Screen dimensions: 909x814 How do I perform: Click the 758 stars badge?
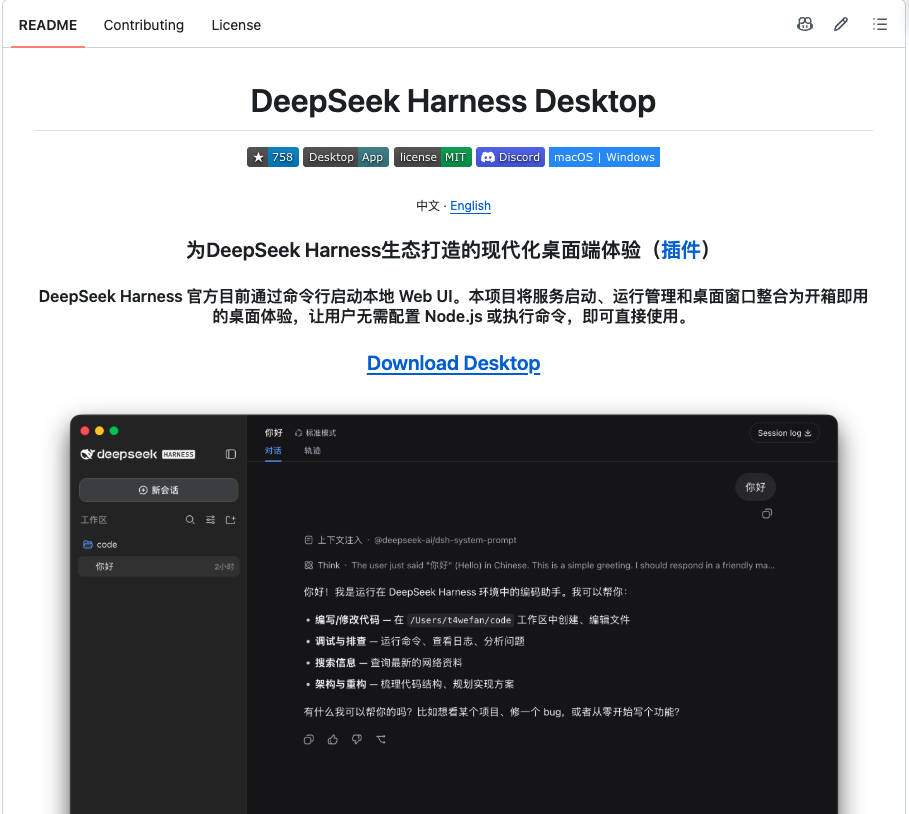point(272,157)
